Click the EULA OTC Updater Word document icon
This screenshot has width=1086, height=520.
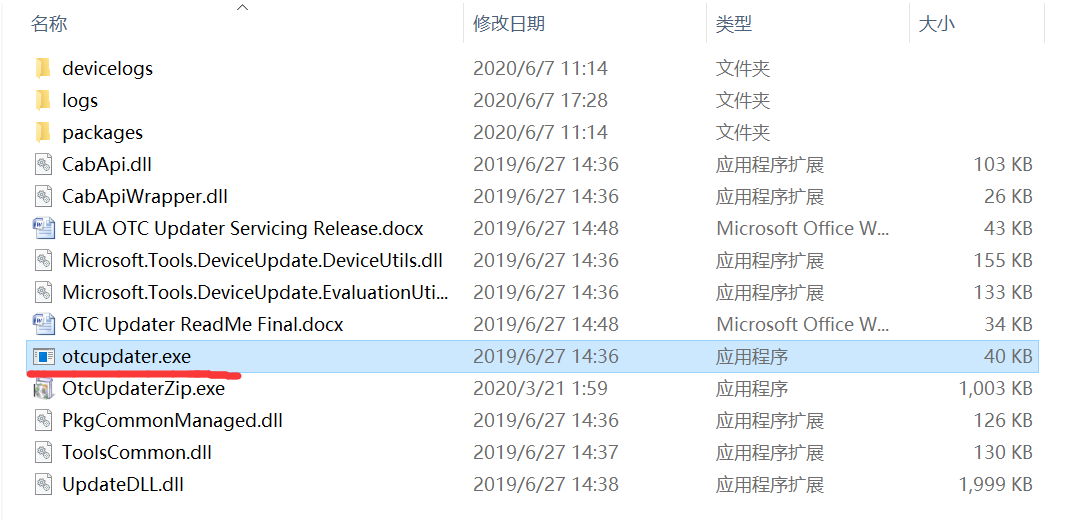click(x=43, y=228)
